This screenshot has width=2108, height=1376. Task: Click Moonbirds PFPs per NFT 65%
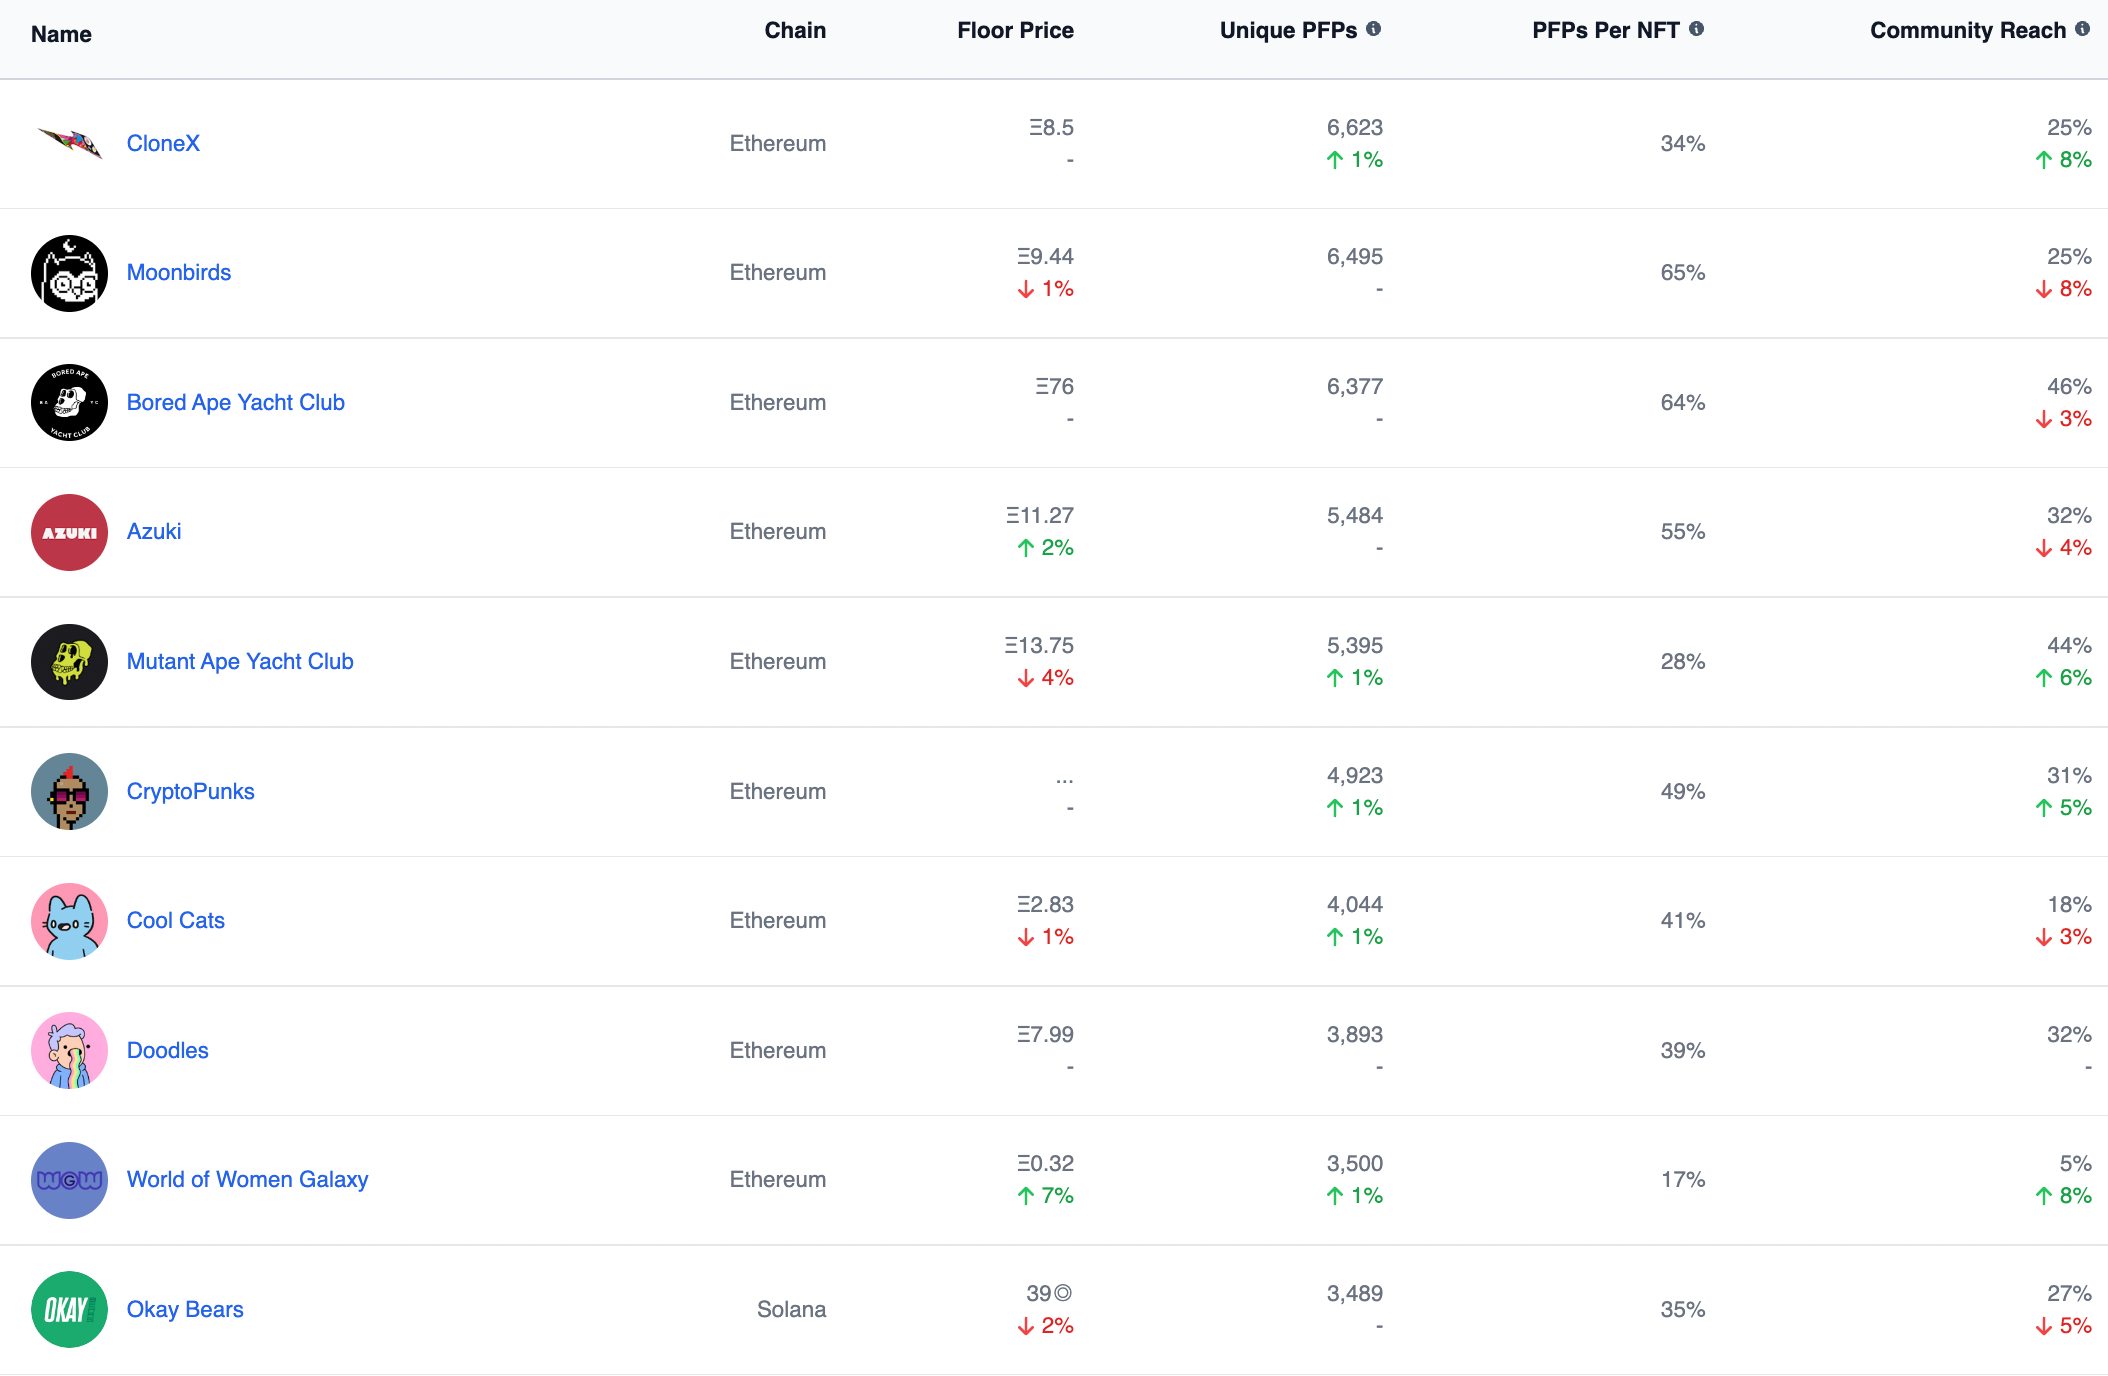tap(1683, 272)
